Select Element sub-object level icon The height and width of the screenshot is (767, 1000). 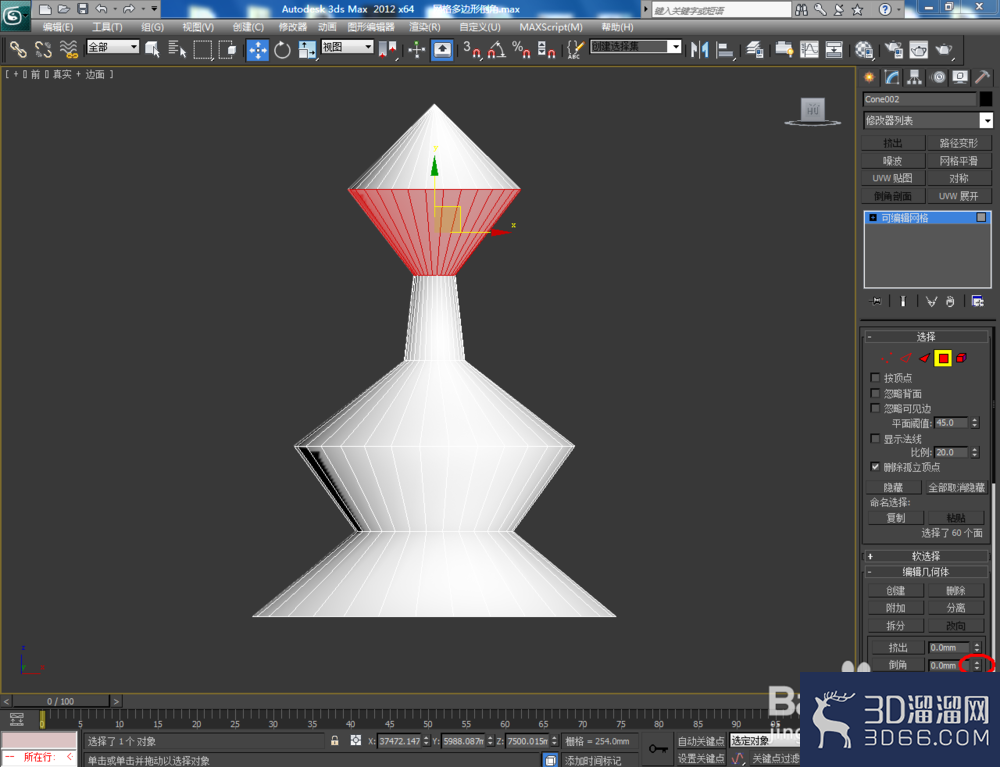click(x=961, y=358)
